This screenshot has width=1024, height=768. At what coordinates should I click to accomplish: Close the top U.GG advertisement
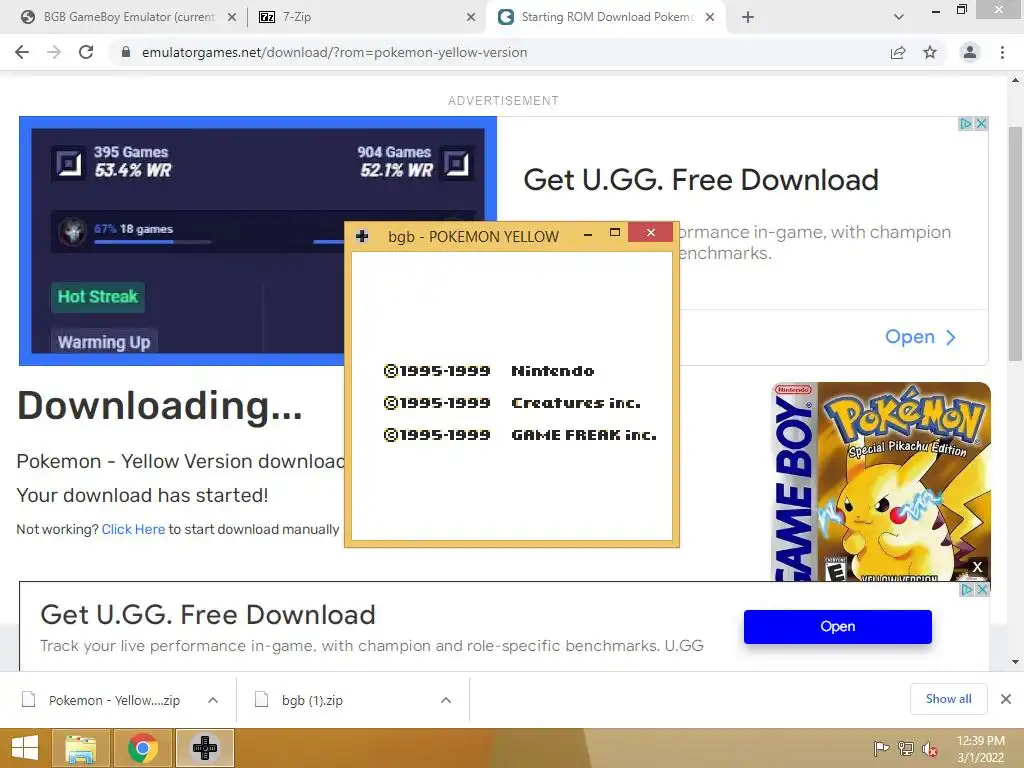(981, 123)
